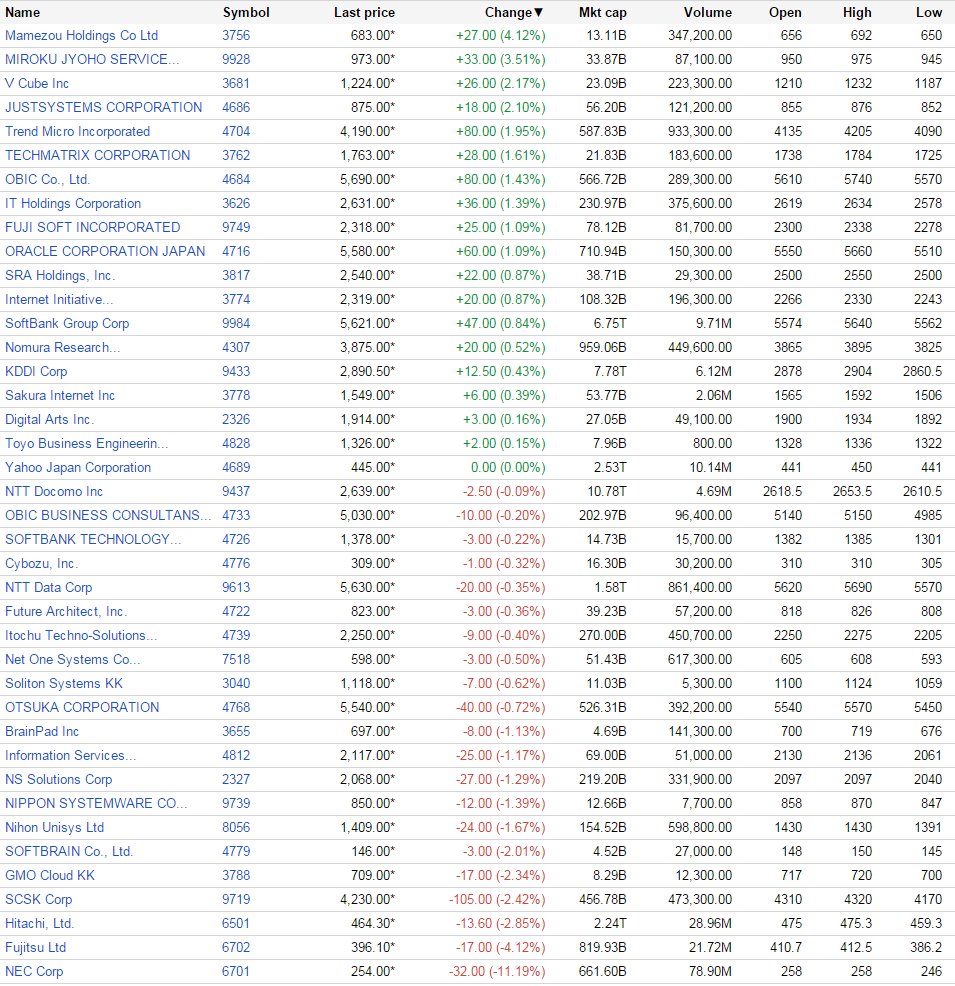Open Yahoo Japan Corporation link
This screenshot has width=955, height=986.
pyautogui.click(x=78, y=468)
